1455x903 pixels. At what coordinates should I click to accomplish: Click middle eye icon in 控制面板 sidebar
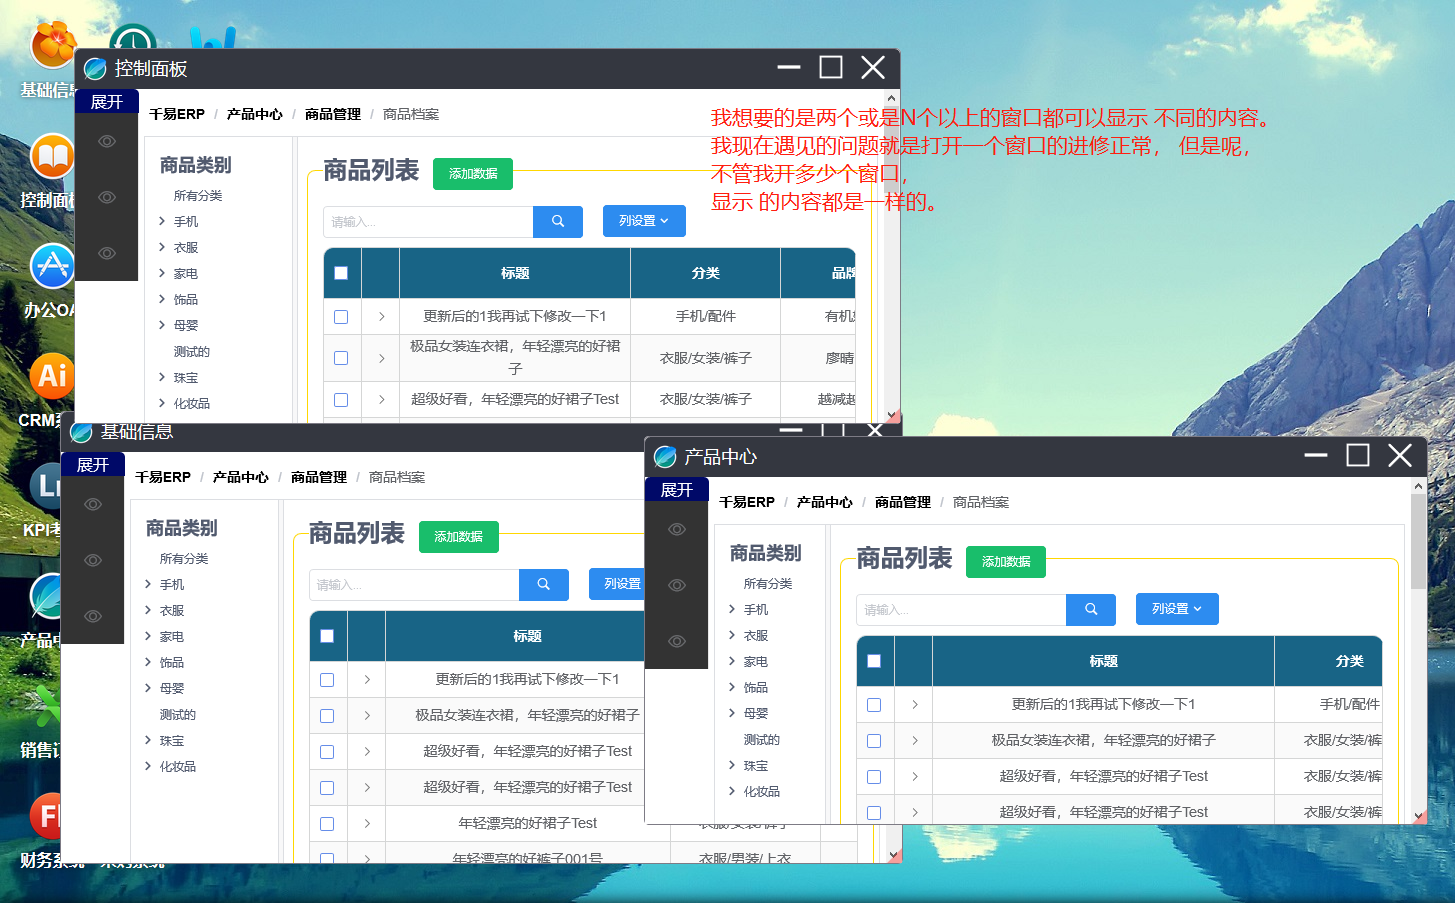click(107, 198)
